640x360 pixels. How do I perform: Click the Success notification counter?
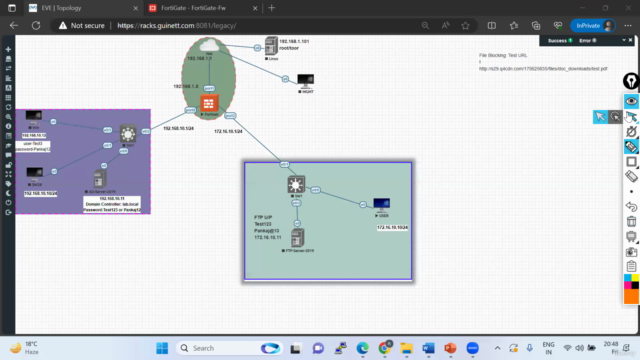[x=560, y=40]
